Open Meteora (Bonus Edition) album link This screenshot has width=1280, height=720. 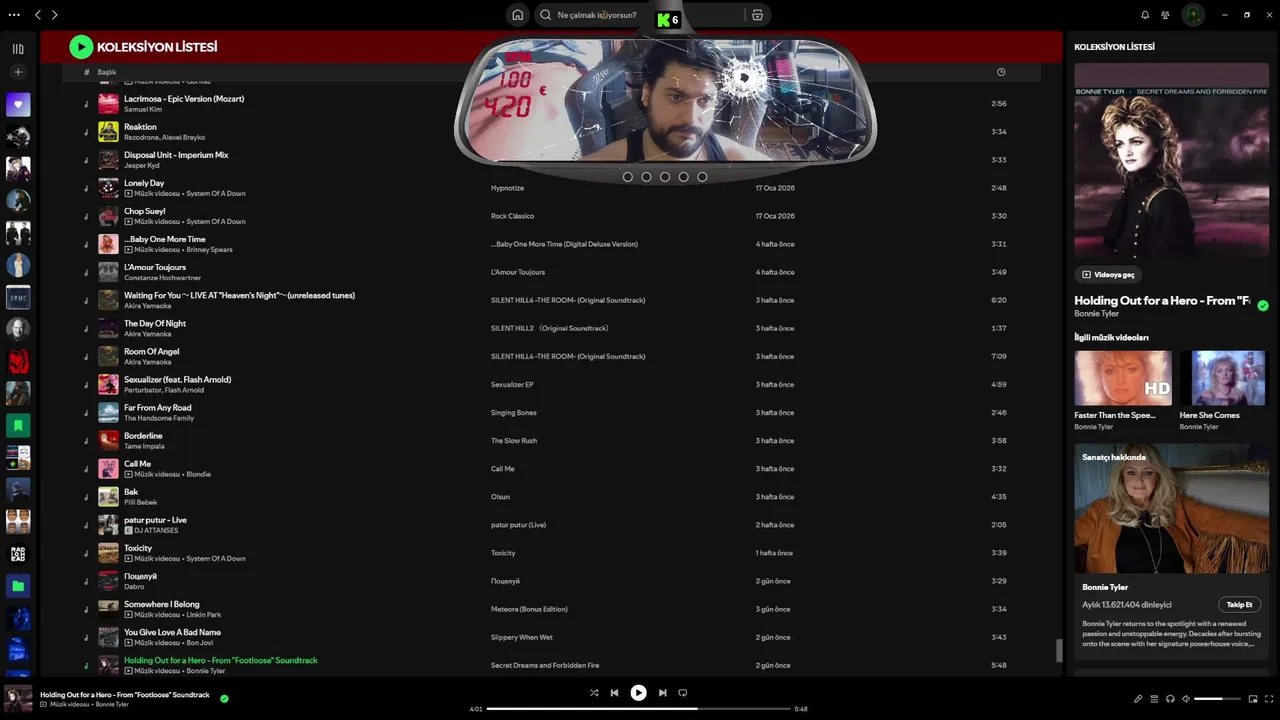529,609
